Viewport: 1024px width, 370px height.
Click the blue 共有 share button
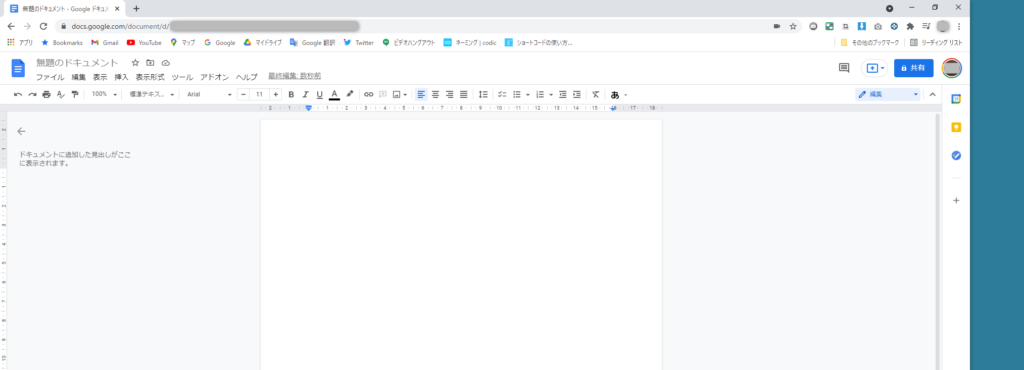[x=914, y=68]
